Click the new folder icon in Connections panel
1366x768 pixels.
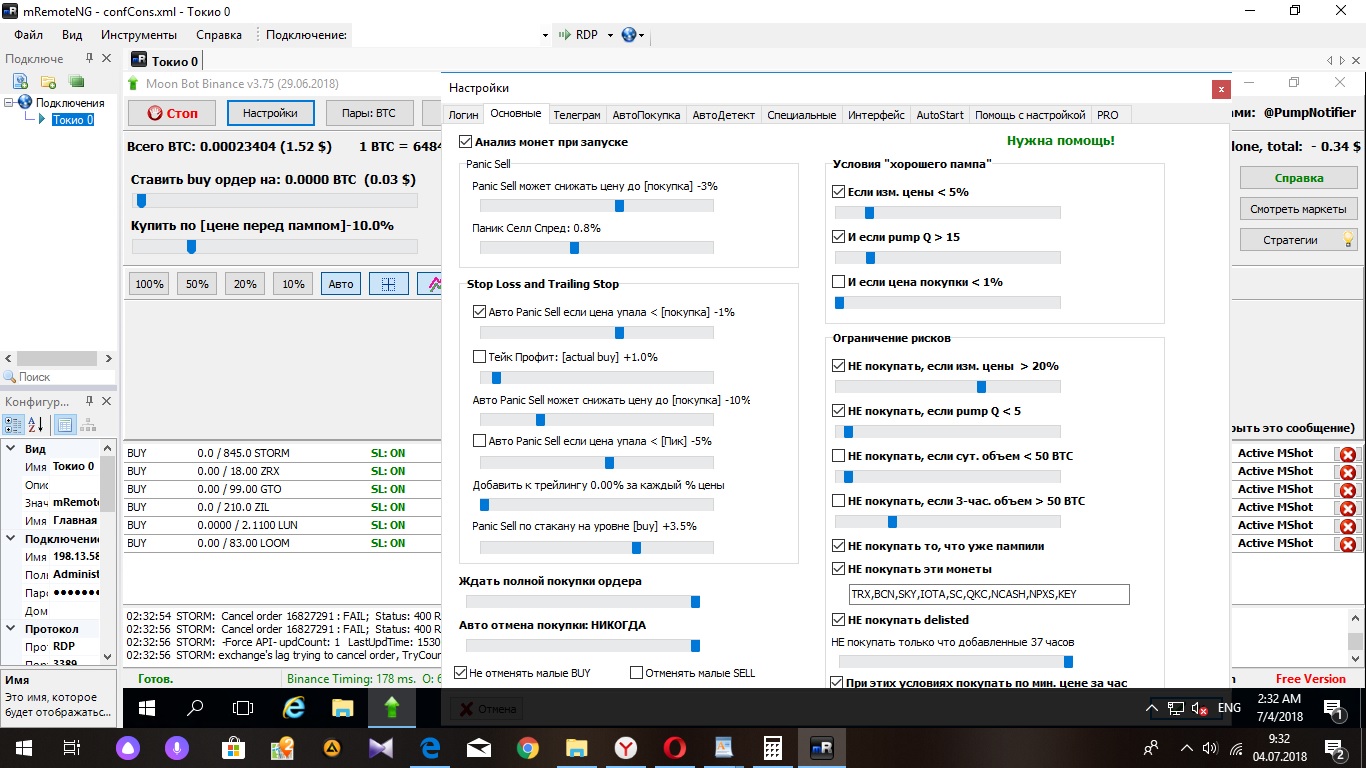coord(48,81)
